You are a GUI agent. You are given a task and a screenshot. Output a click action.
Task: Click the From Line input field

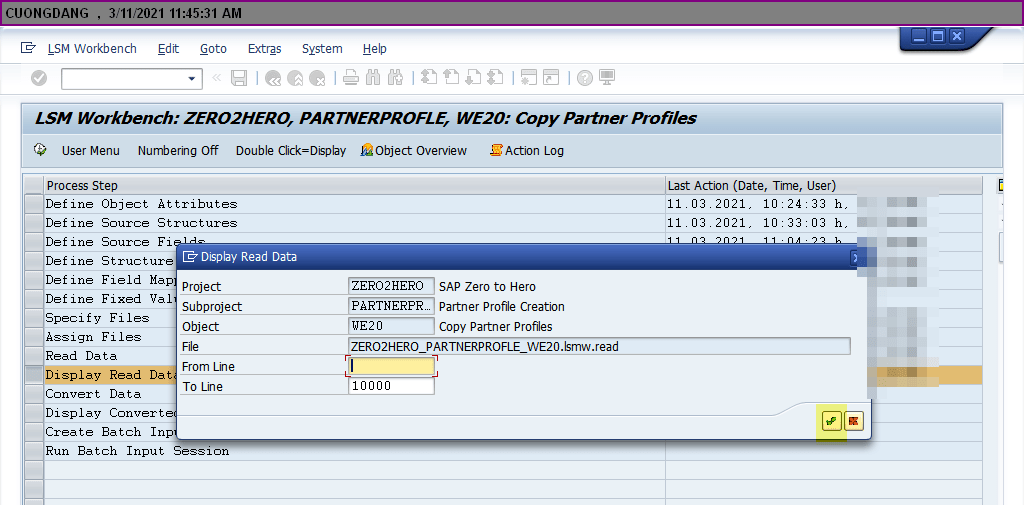click(391, 366)
